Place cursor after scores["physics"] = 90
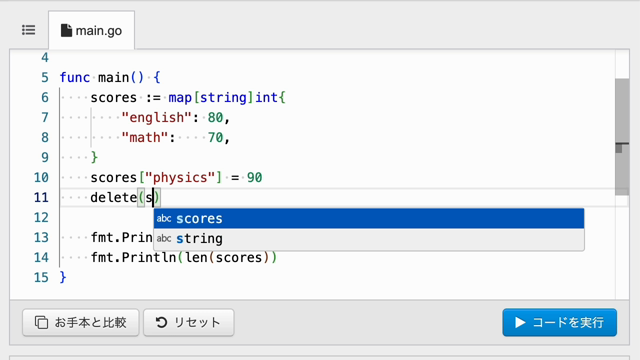 pyautogui.click(x=262, y=178)
